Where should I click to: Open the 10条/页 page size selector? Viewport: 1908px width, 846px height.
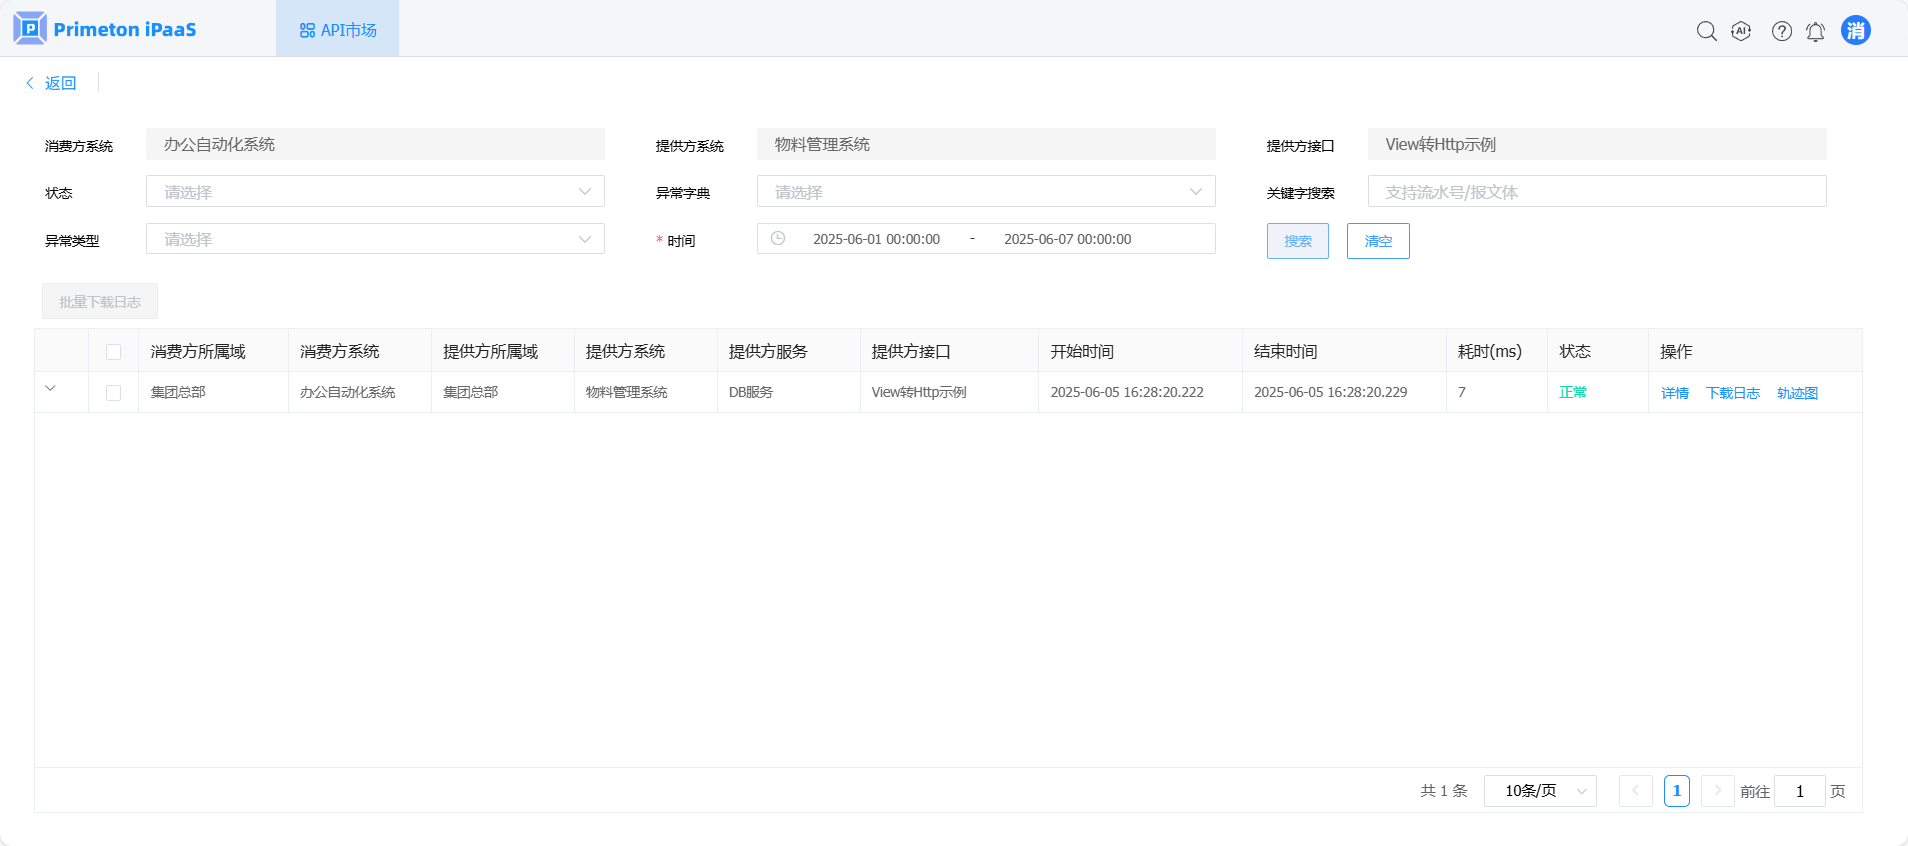1539,791
